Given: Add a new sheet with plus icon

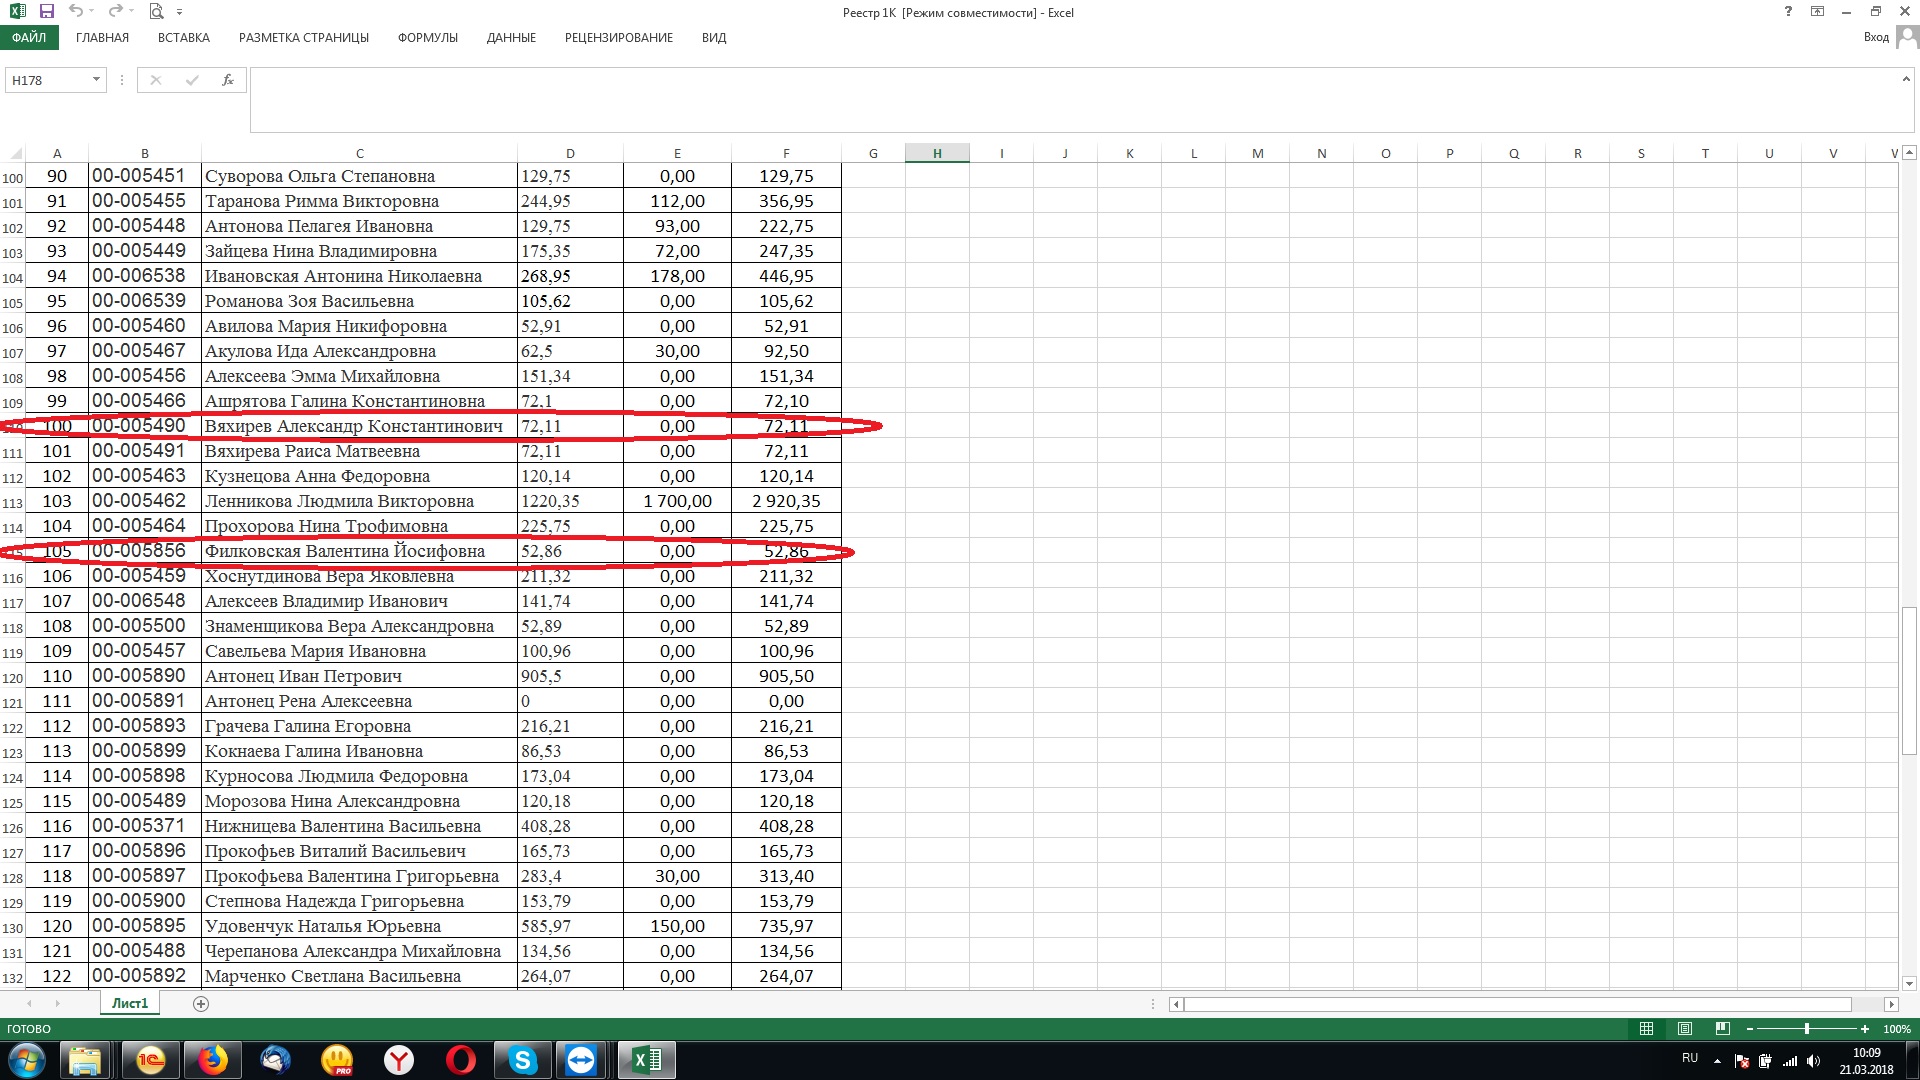Looking at the screenshot, I should coord(201,1004).
